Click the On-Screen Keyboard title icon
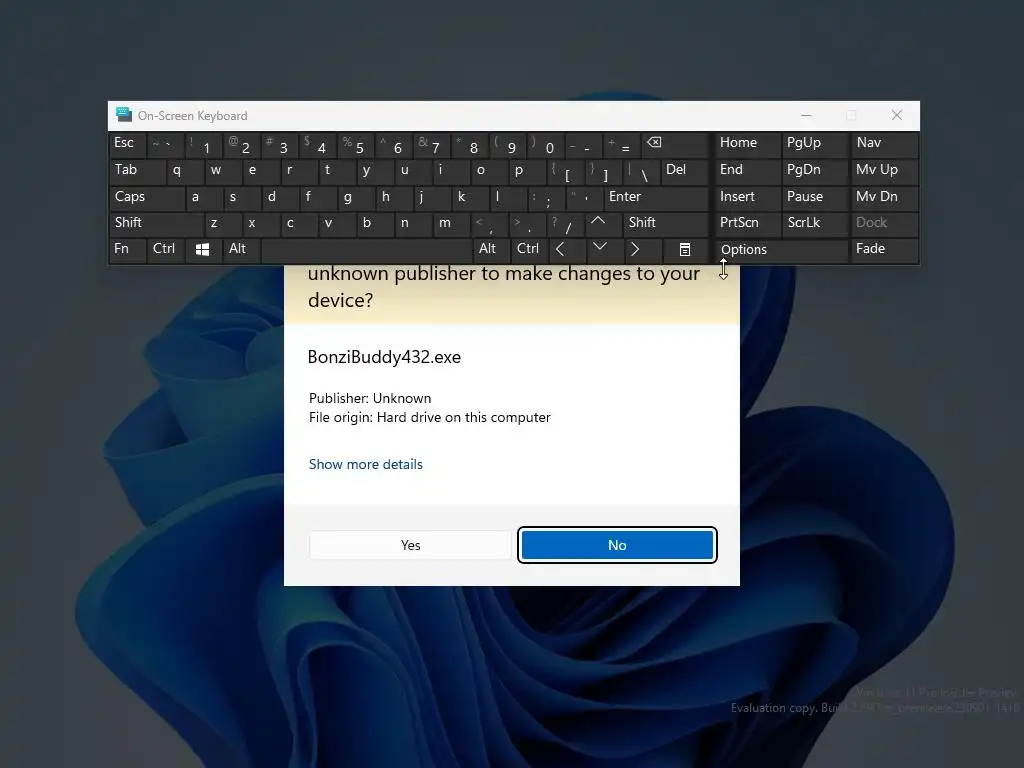The image size is (1024, 768). pos(123,115)
